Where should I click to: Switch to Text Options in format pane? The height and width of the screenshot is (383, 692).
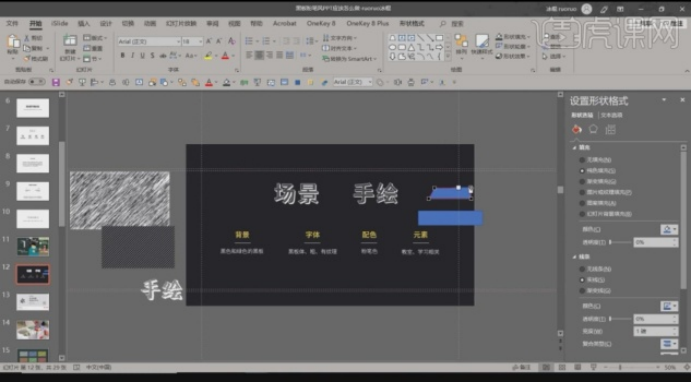click(x=612, y=115)
